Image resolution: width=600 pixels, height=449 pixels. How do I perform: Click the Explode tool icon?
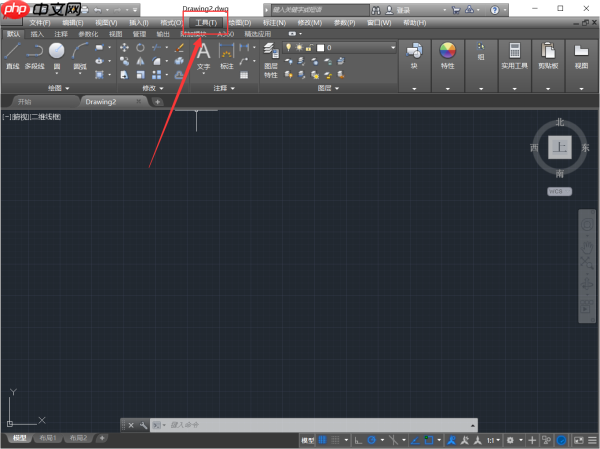pos(179,61)
